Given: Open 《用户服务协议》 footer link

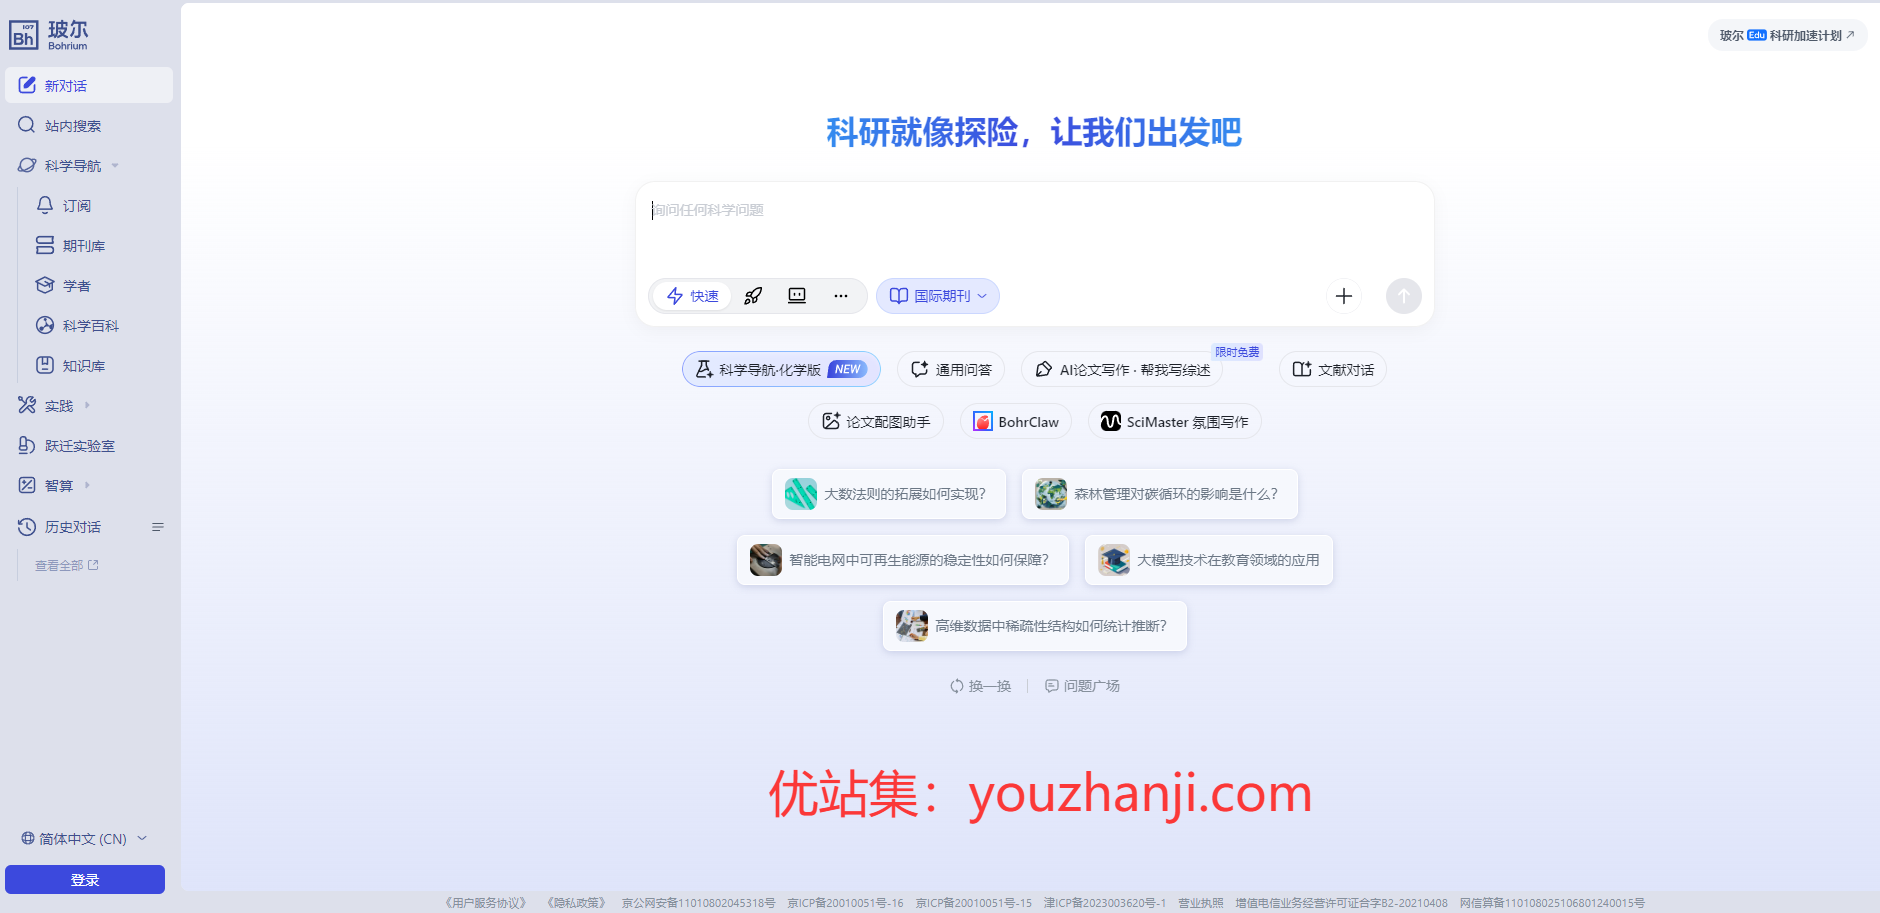Looking at the screenshot, I should coord(485,903).
